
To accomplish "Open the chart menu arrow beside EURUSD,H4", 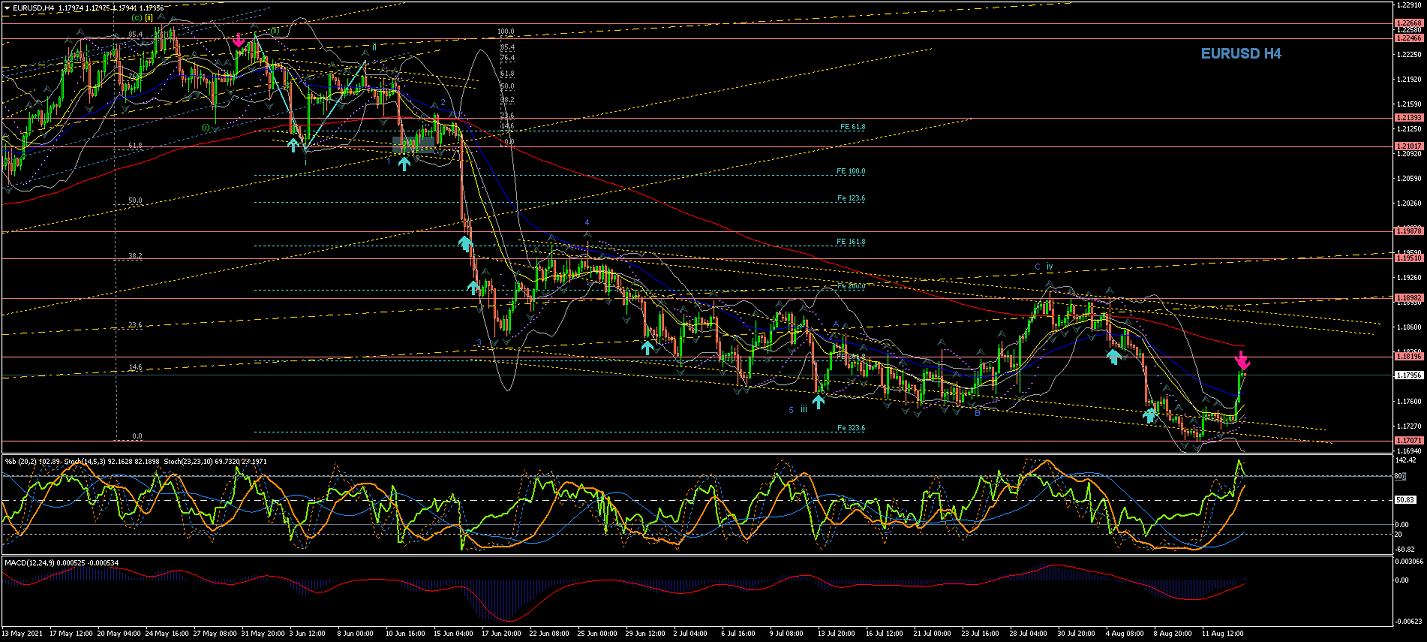I will click(7, 7).
